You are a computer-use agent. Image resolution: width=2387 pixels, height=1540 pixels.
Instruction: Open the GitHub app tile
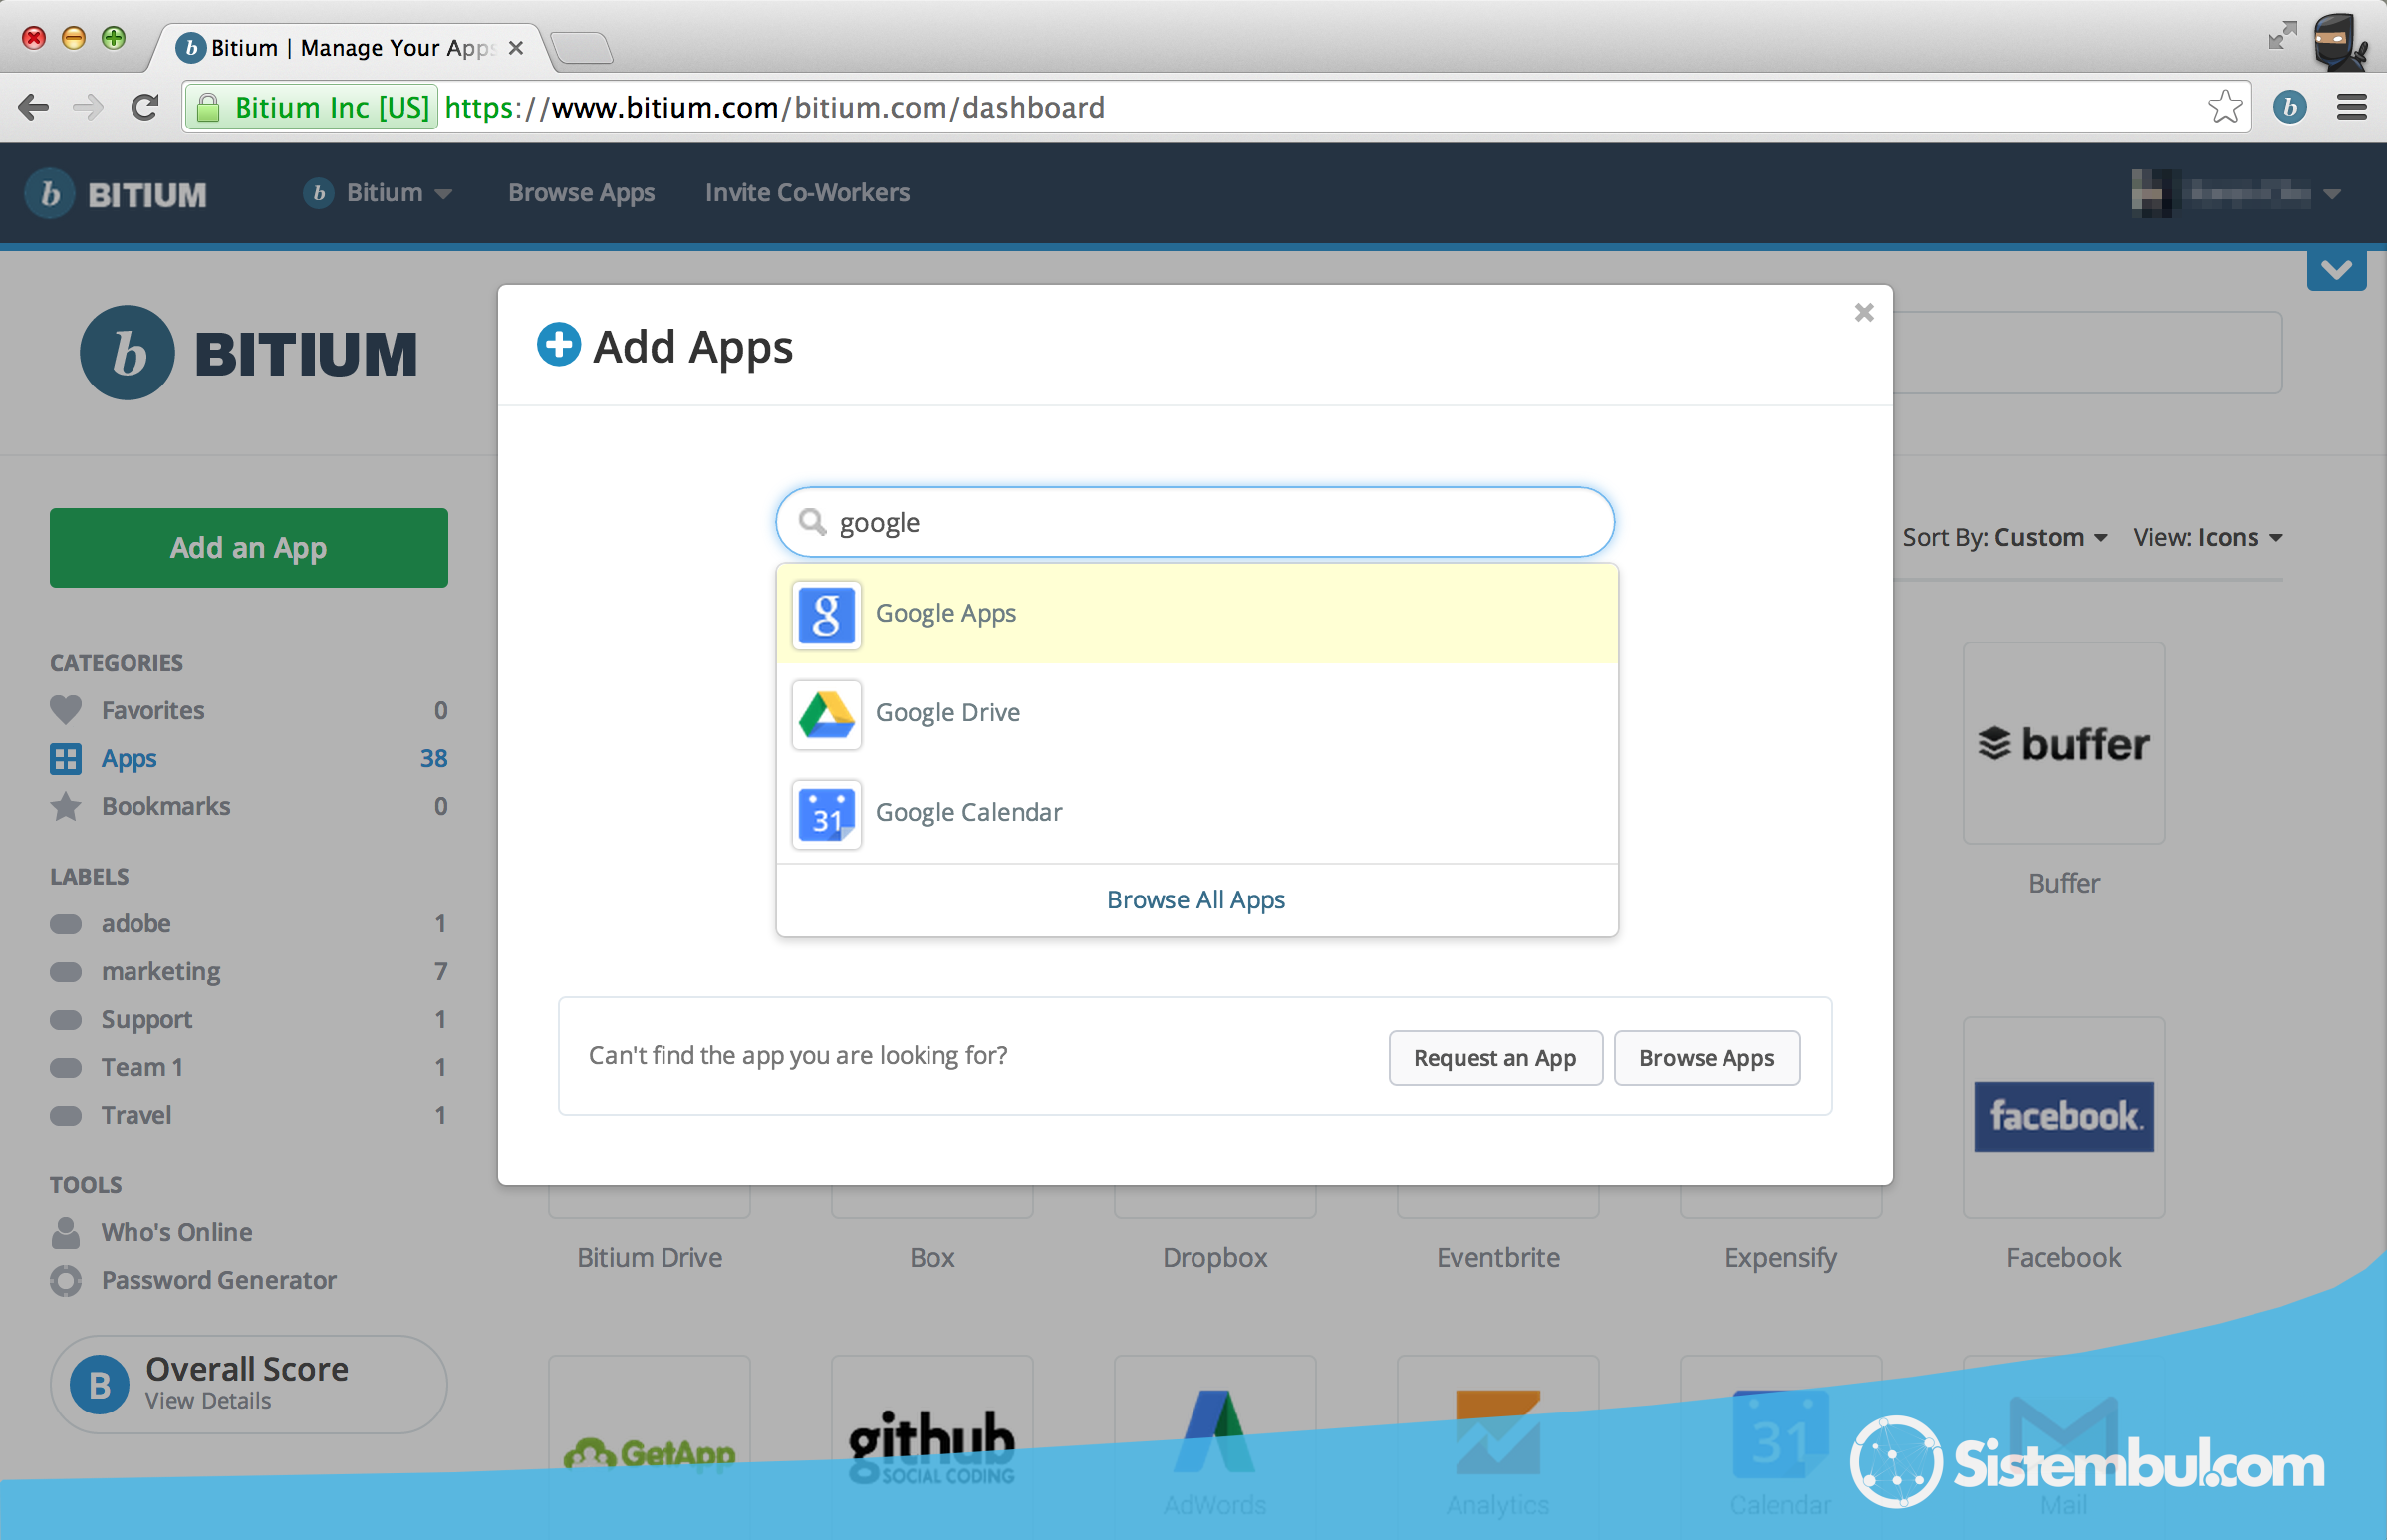pyautogui.click(x=931, y=1445)
